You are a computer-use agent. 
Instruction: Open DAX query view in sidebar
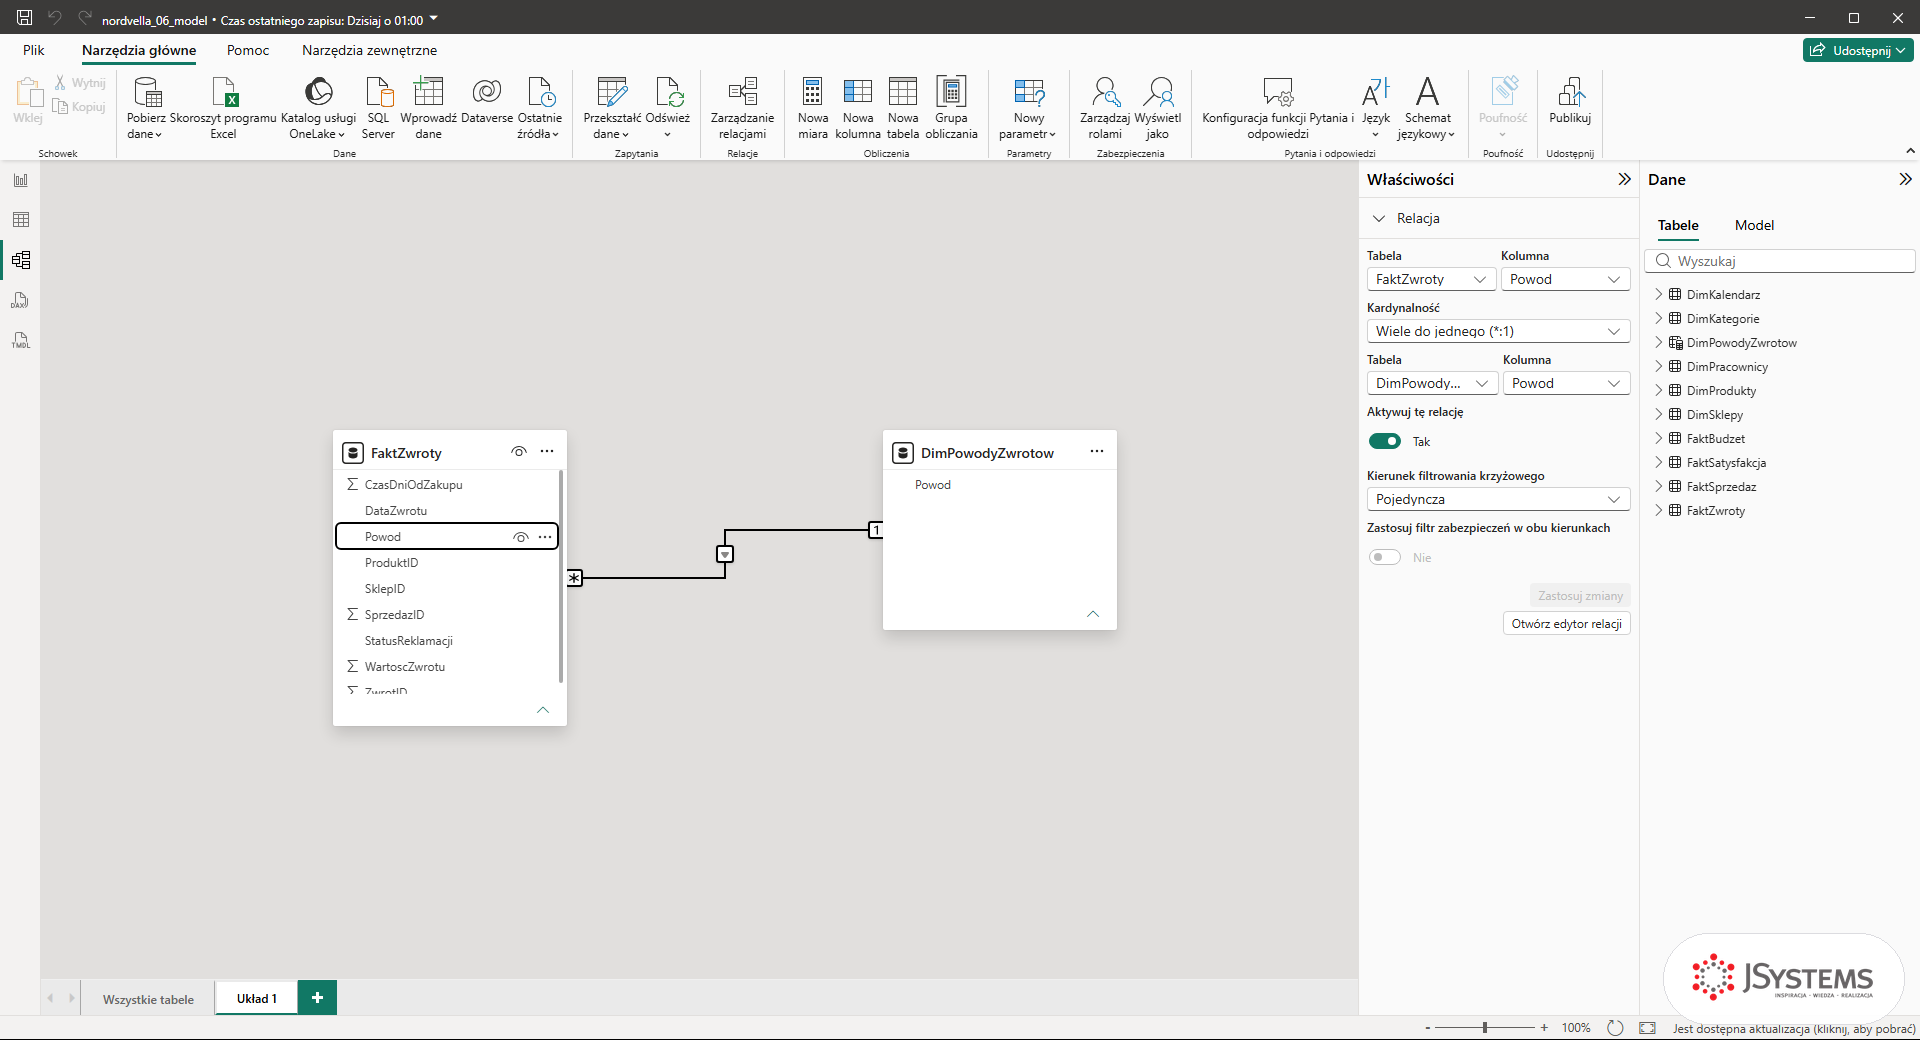tap(21, 300)
